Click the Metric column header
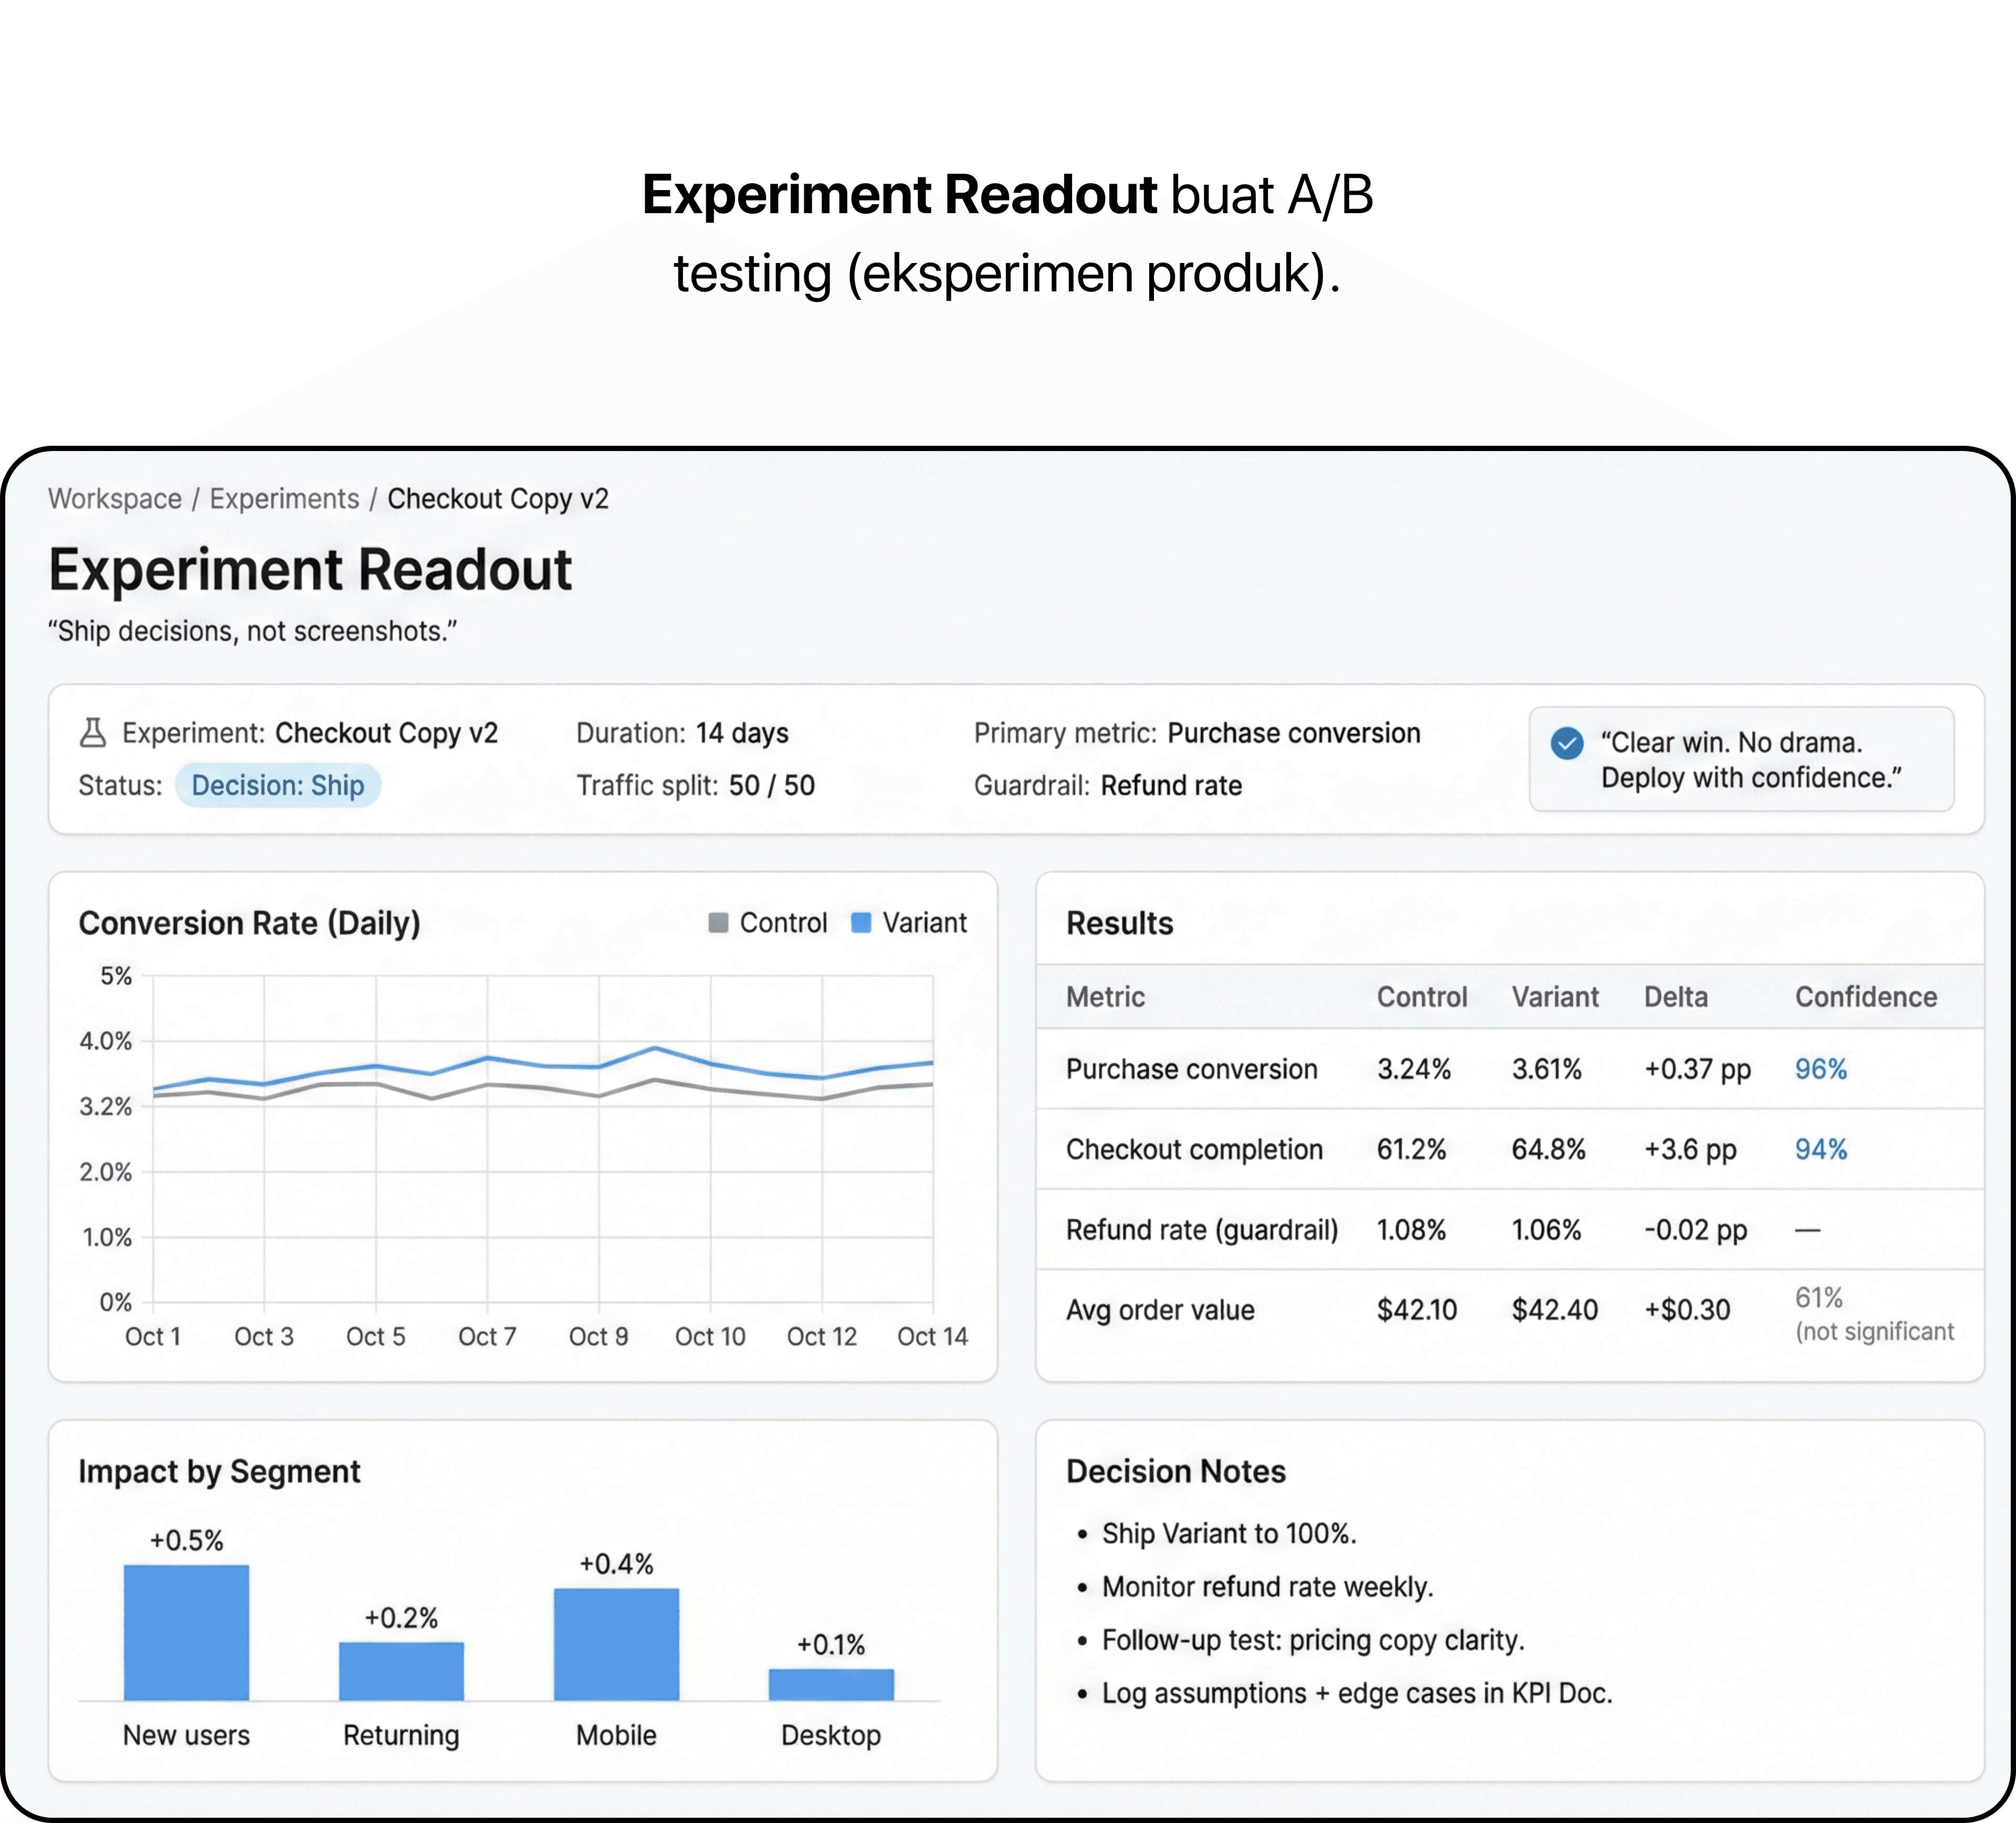 [x=1105, y=996]
